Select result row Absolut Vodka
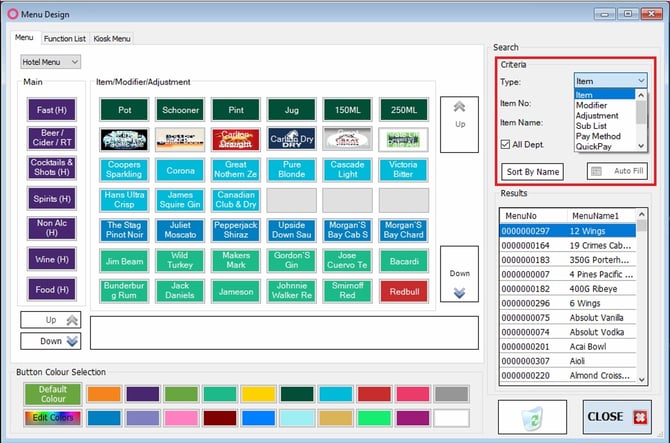This screenshot has width=670, height=443. click(x=567, y=332)
